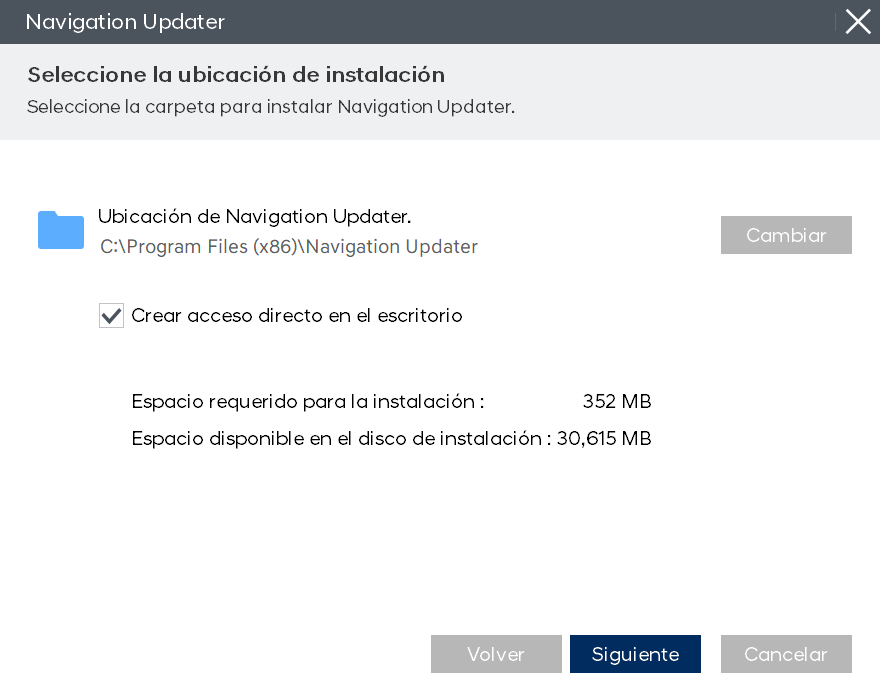Click the 'Crear acceso directo en el escritorio' label
Screen dimensions: 880x694
(297, 316)
